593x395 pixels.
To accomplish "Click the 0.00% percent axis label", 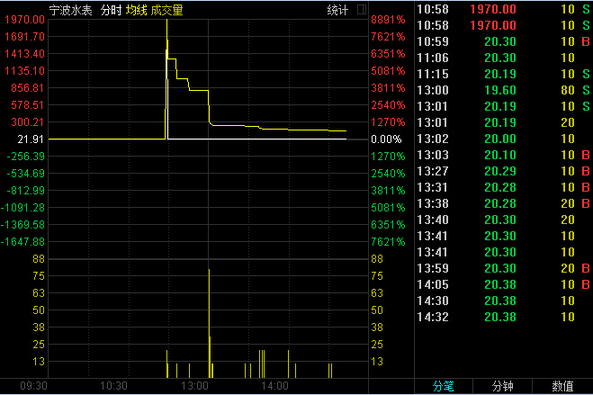I will [x=386, y=139].
